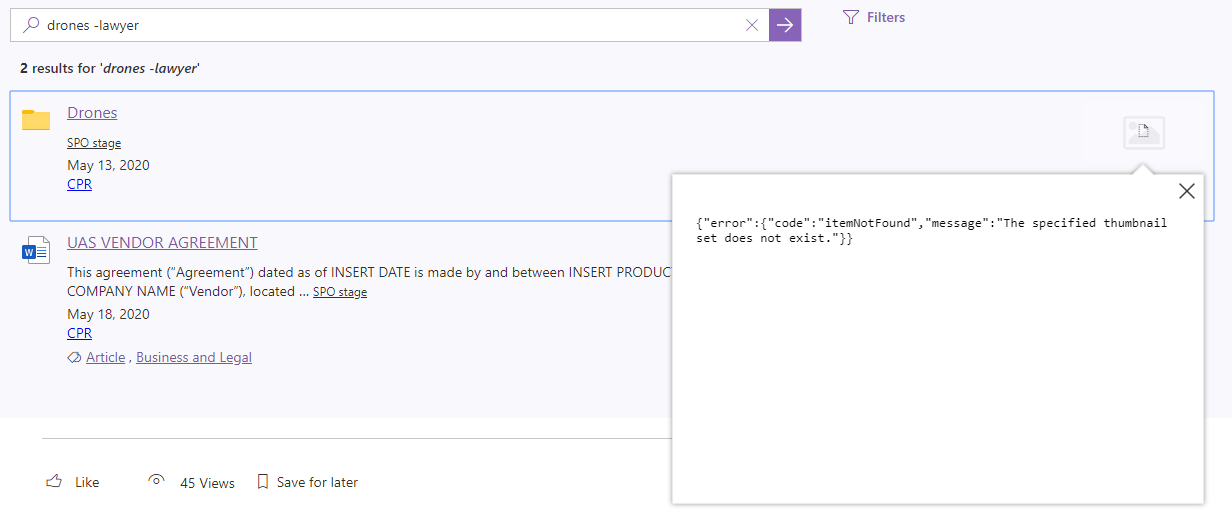Screen dimensions: 1232x519
Task: Click the eye icon for Views
Action: coord(156,480)
